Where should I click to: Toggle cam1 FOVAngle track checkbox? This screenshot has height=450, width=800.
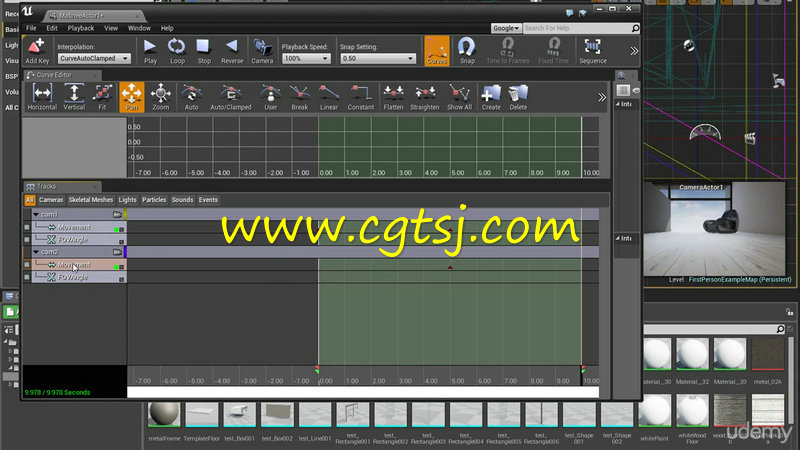(27, 239)
